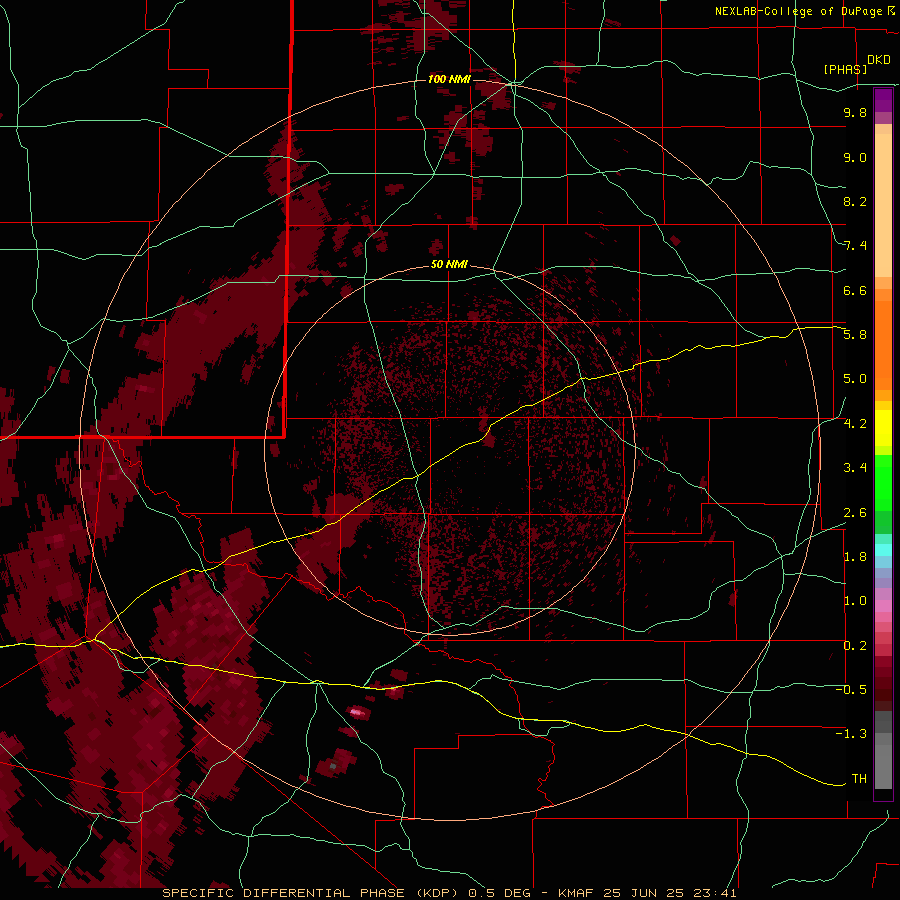Pick the cyan segment of the color bar
The width and height of the screenshot is (900, 900).
(x=883, y=549)
